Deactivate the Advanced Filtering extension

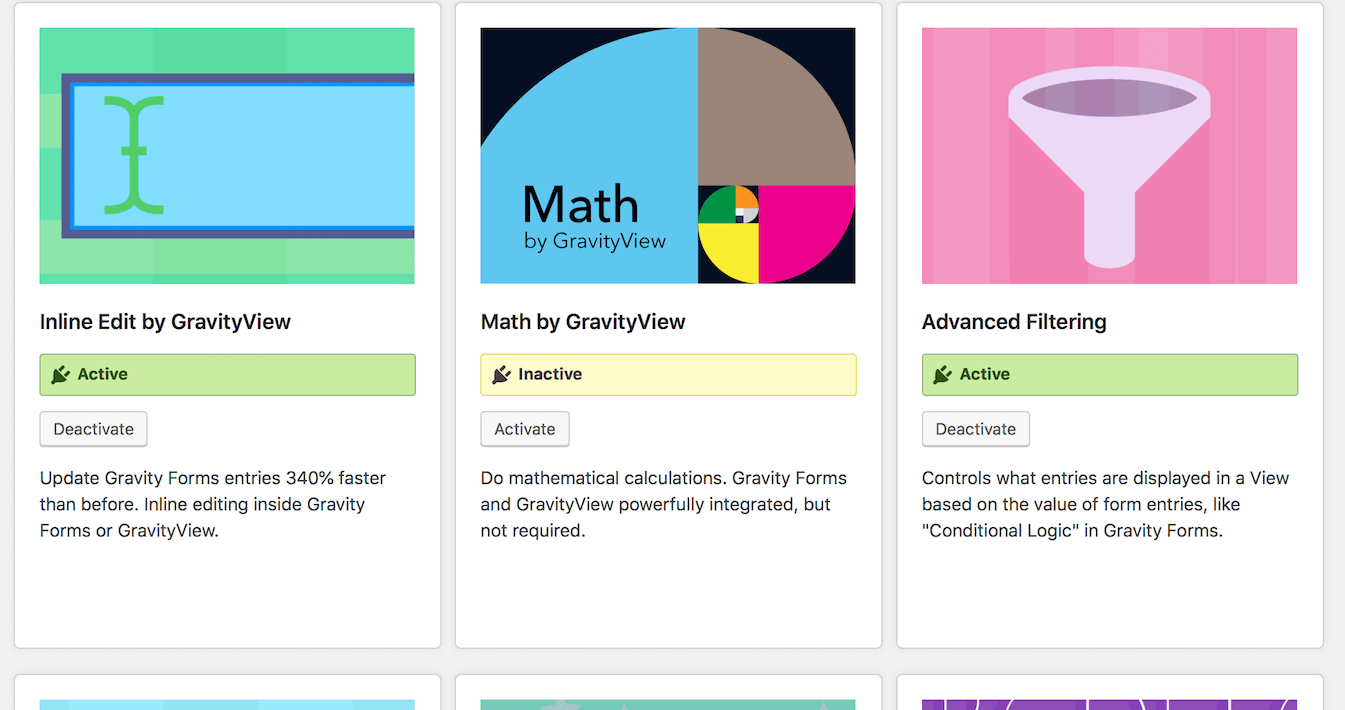coord(975,429)
